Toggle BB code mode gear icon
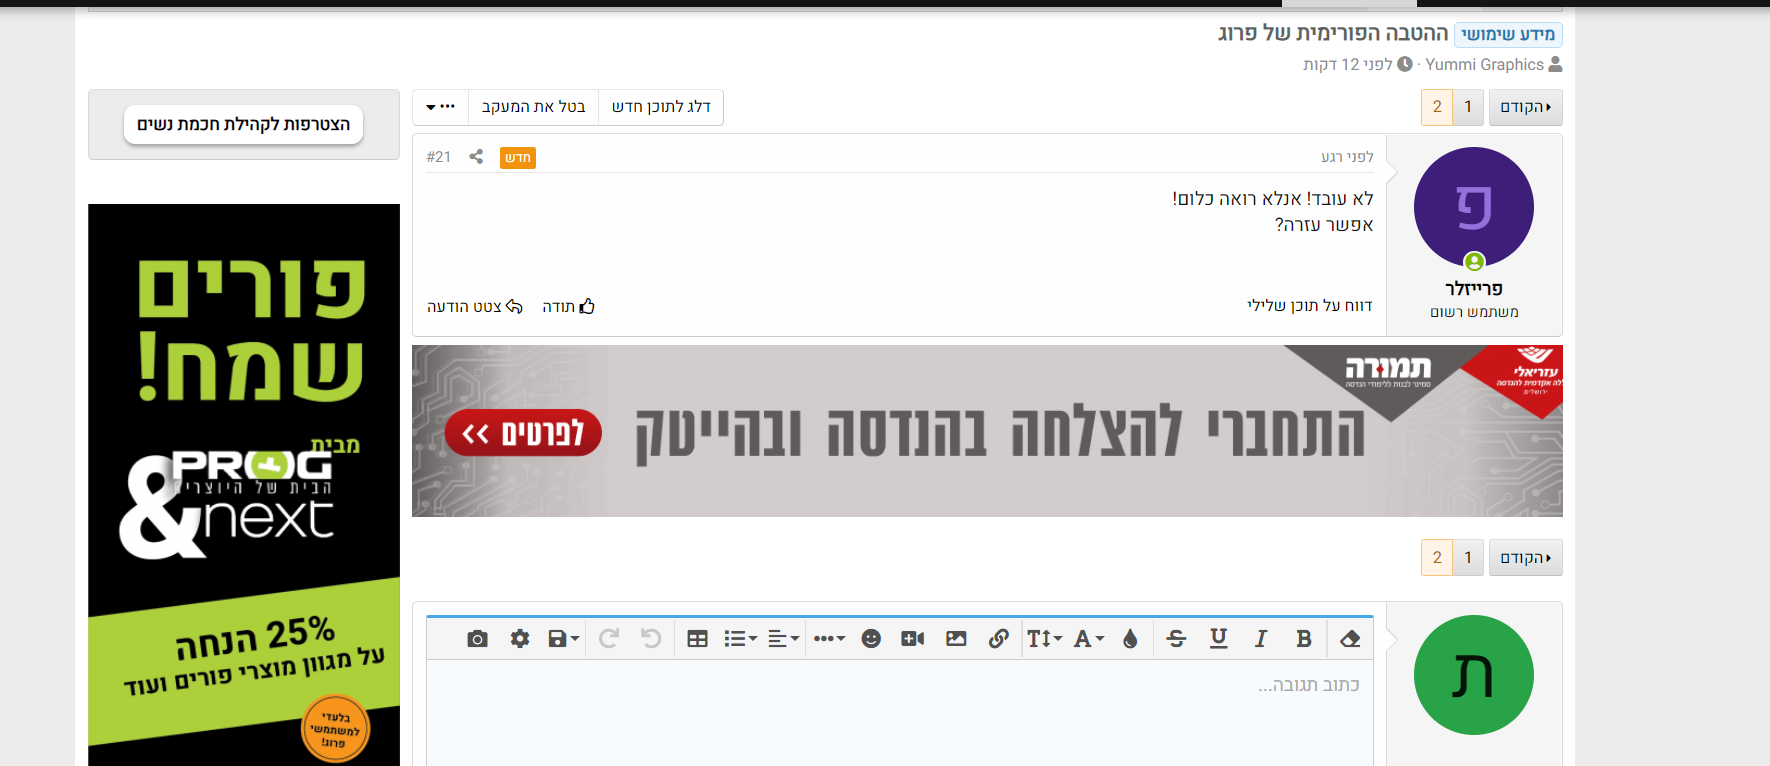Image resolution: width=1770 pixels, height=766 pixels. [x=520, y=639]
